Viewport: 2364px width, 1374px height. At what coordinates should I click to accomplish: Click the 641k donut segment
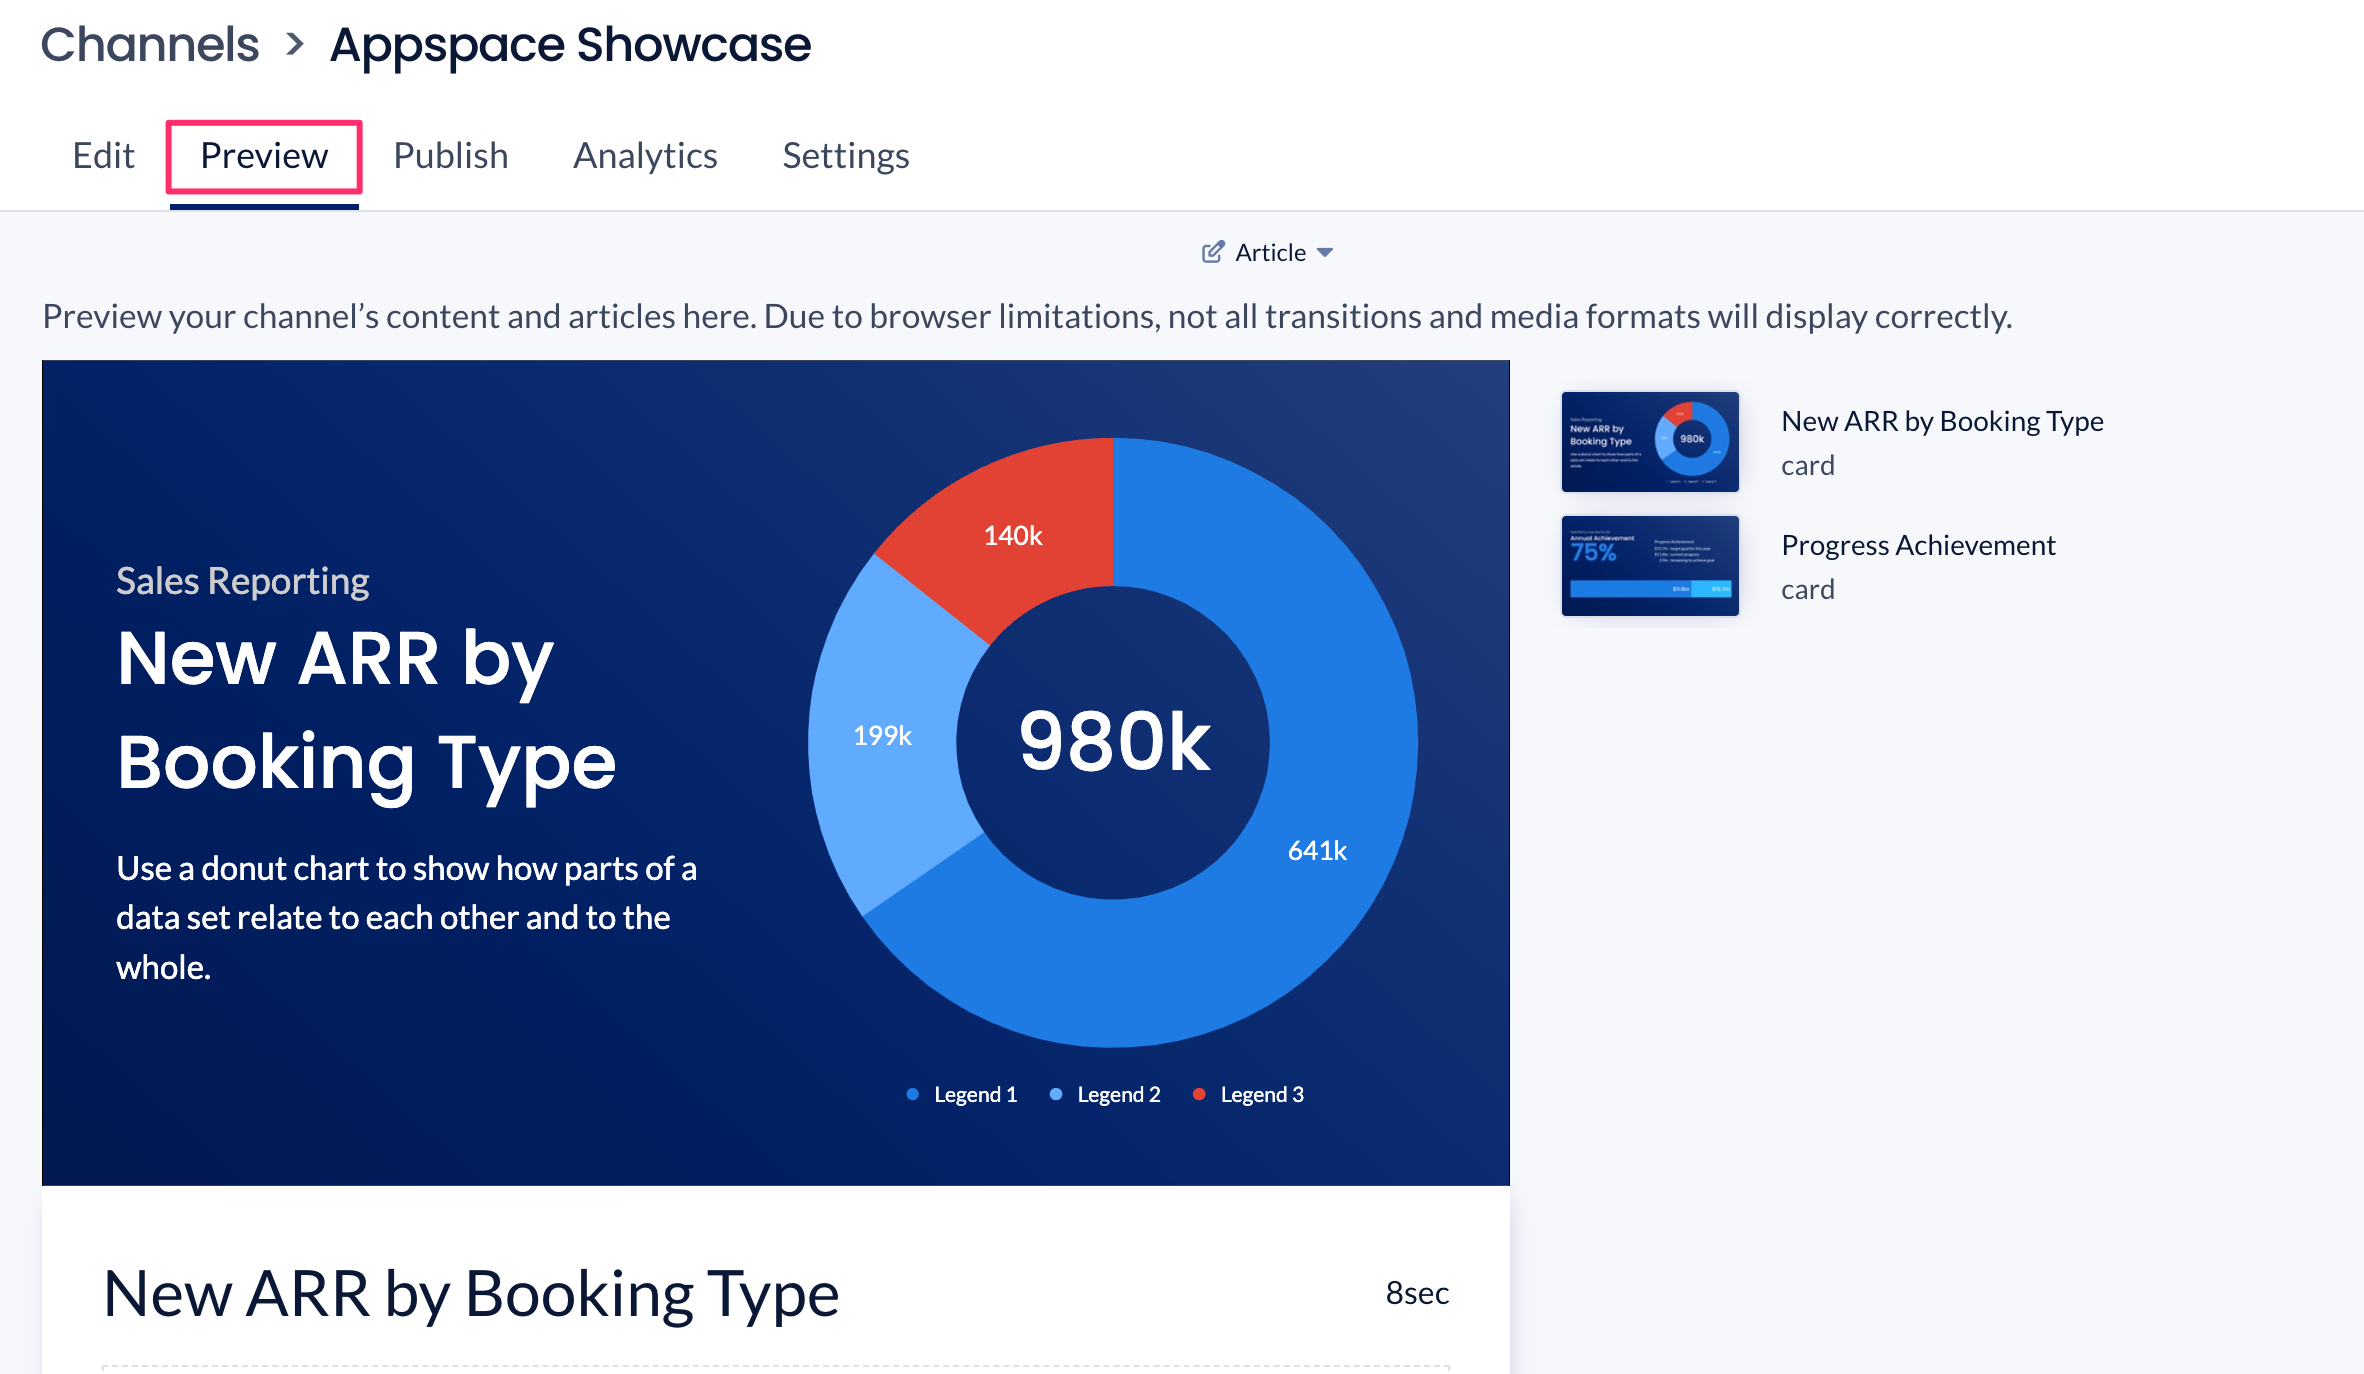[1318, 850]
